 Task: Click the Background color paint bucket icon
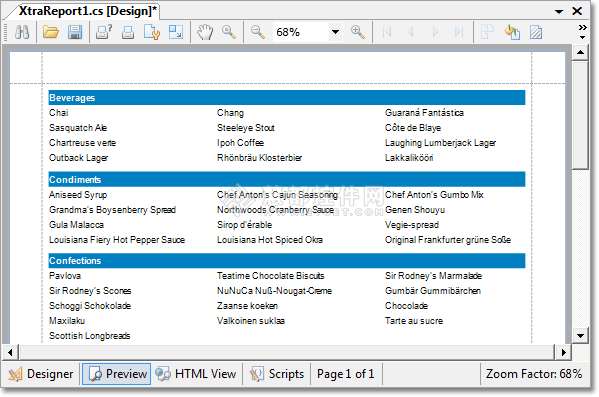[x=512, y=32]
